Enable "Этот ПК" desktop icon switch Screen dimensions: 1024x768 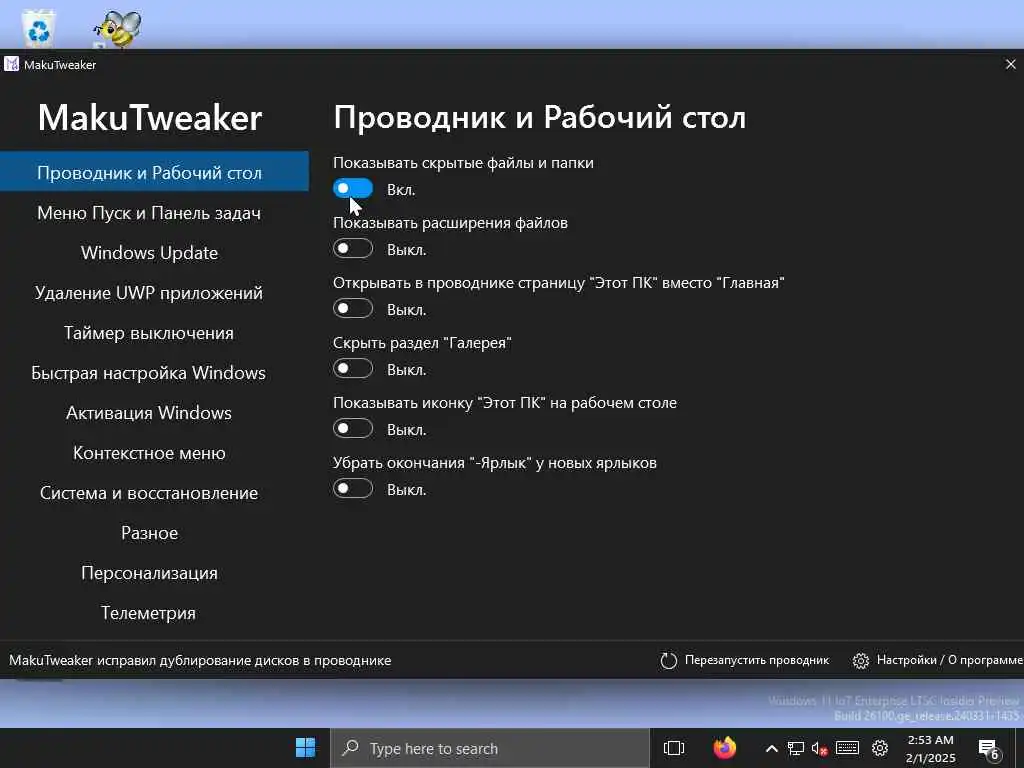(x=353, y=429)
